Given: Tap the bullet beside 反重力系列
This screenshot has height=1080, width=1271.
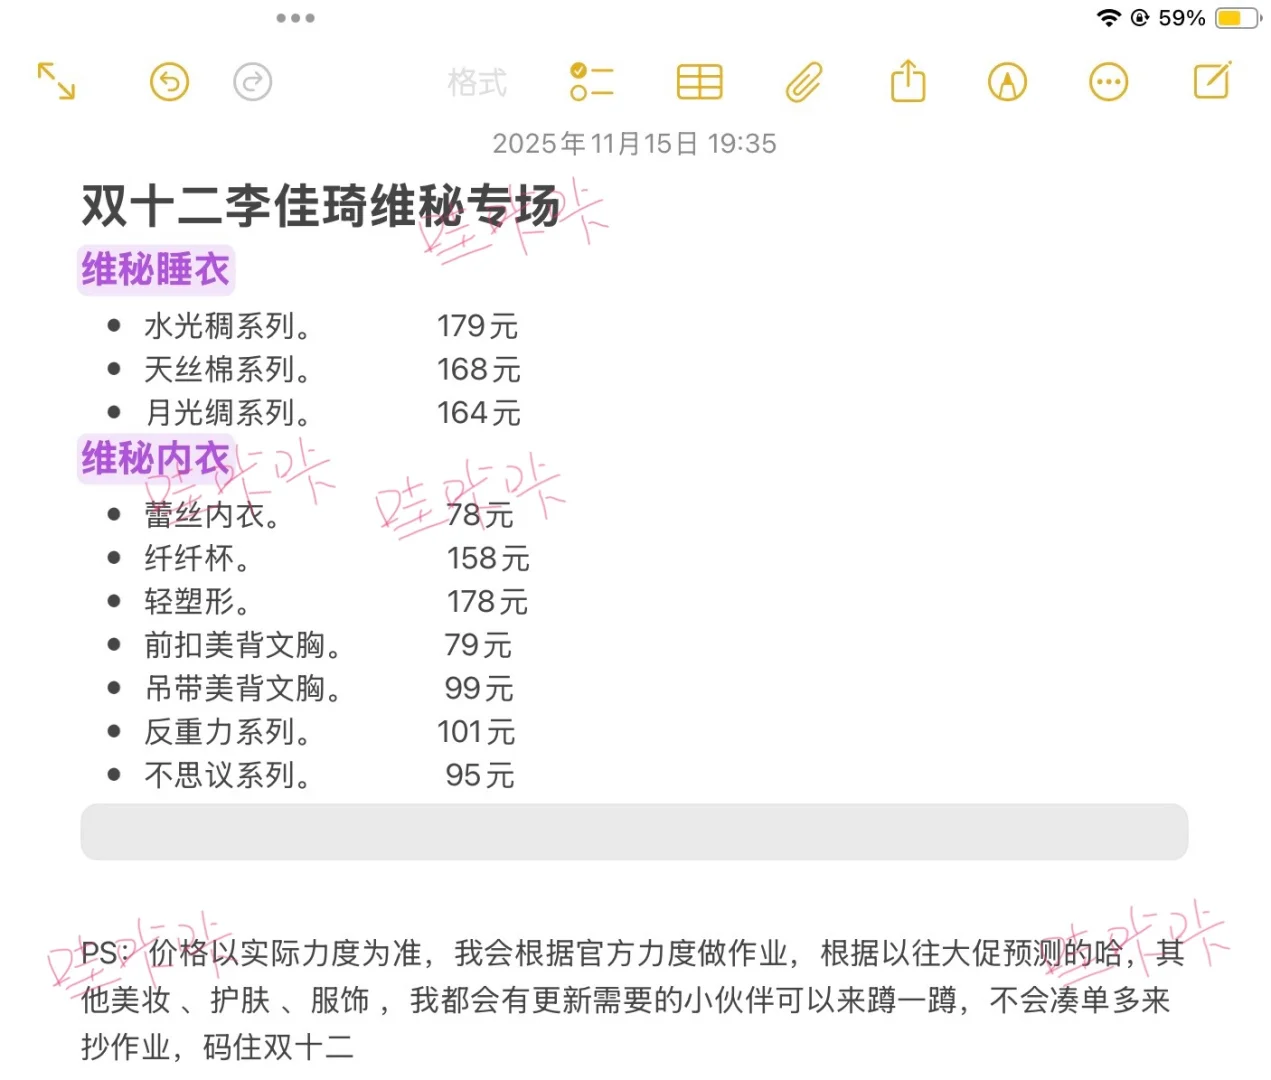Looking at the screenshot, I should coord(112,731).
